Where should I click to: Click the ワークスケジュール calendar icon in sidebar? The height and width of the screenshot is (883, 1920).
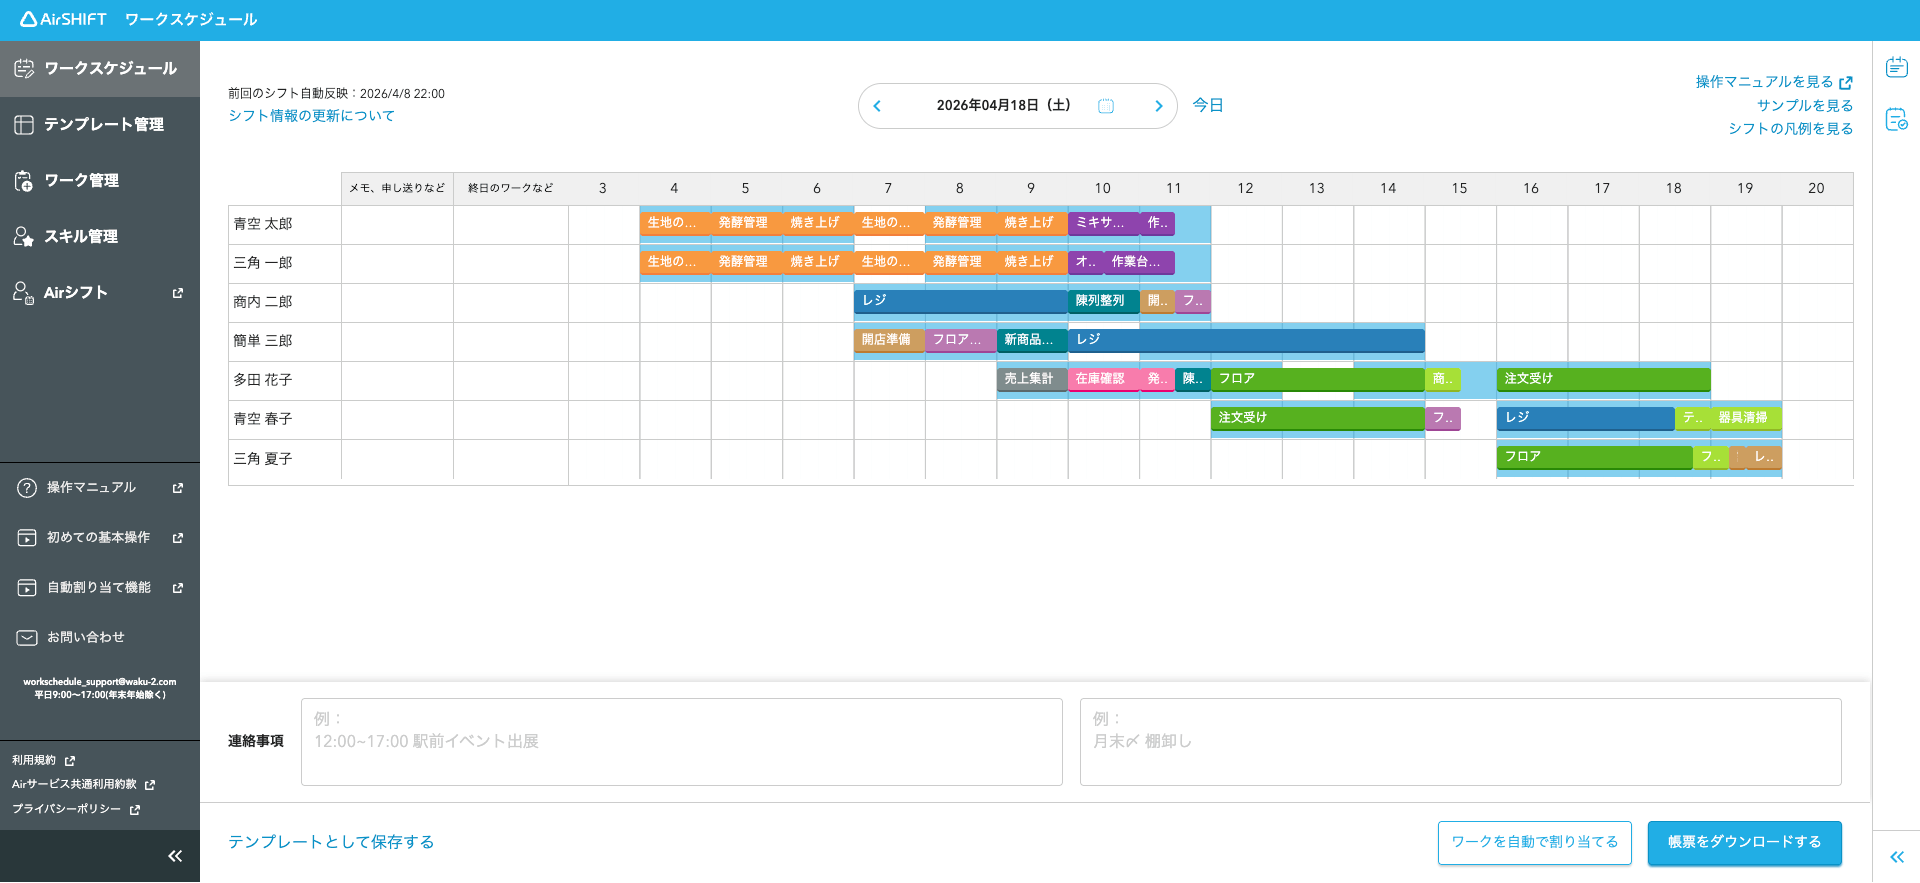24,69
